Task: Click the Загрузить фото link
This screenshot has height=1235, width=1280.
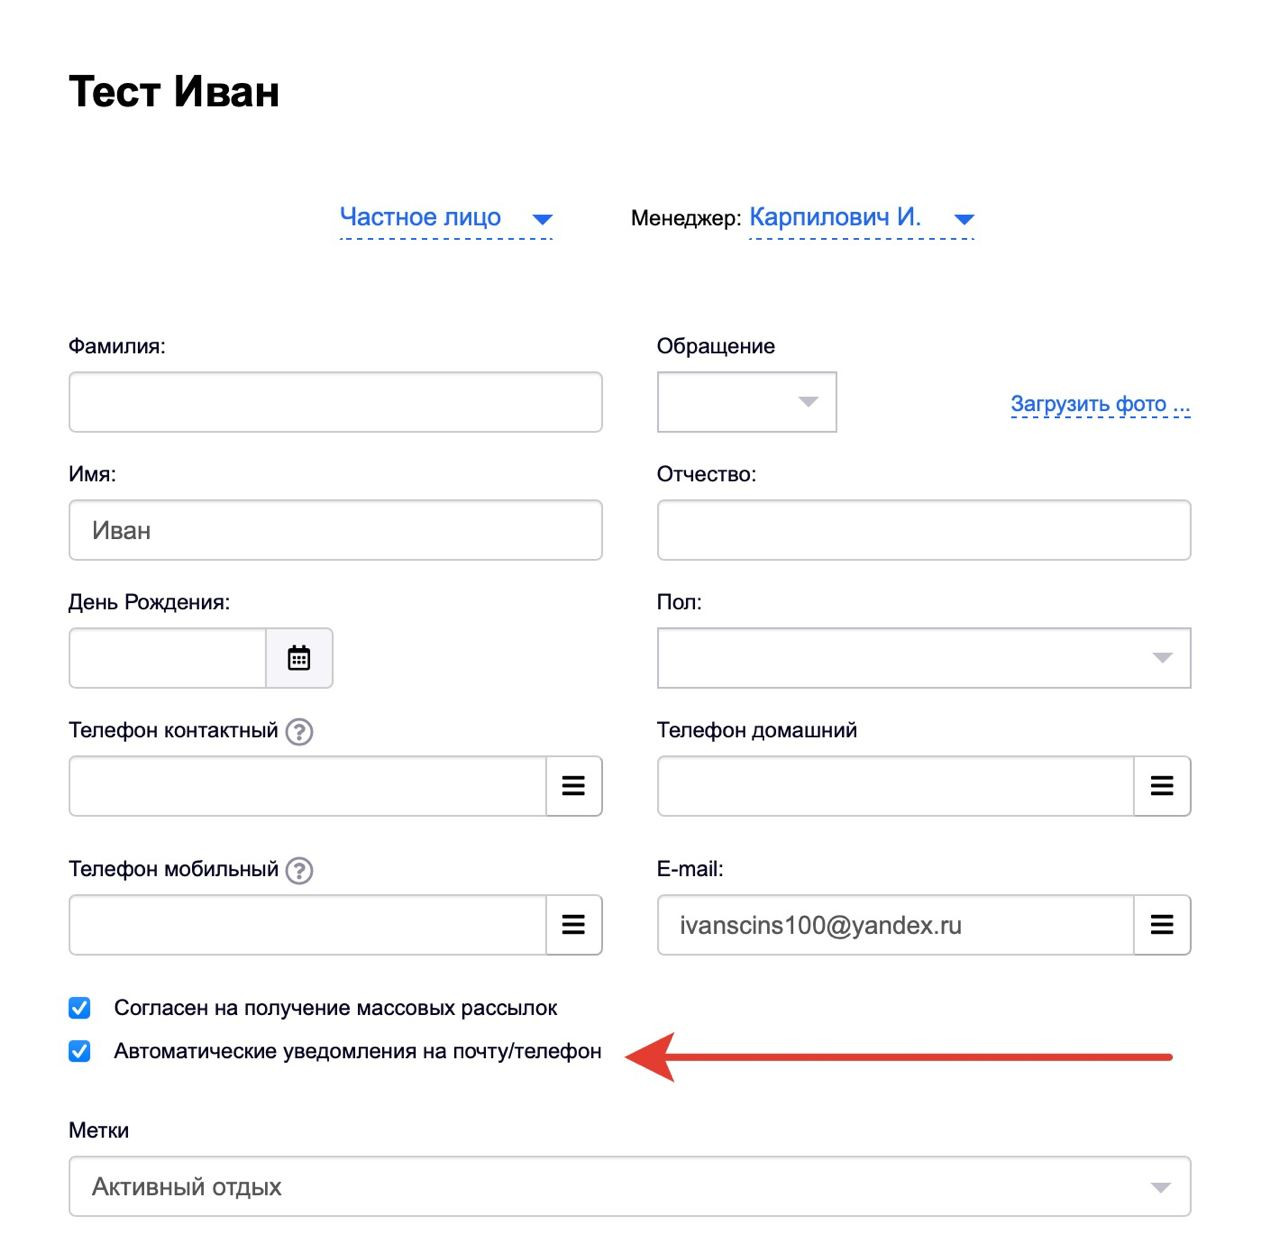Action: tap(1100, 404)
